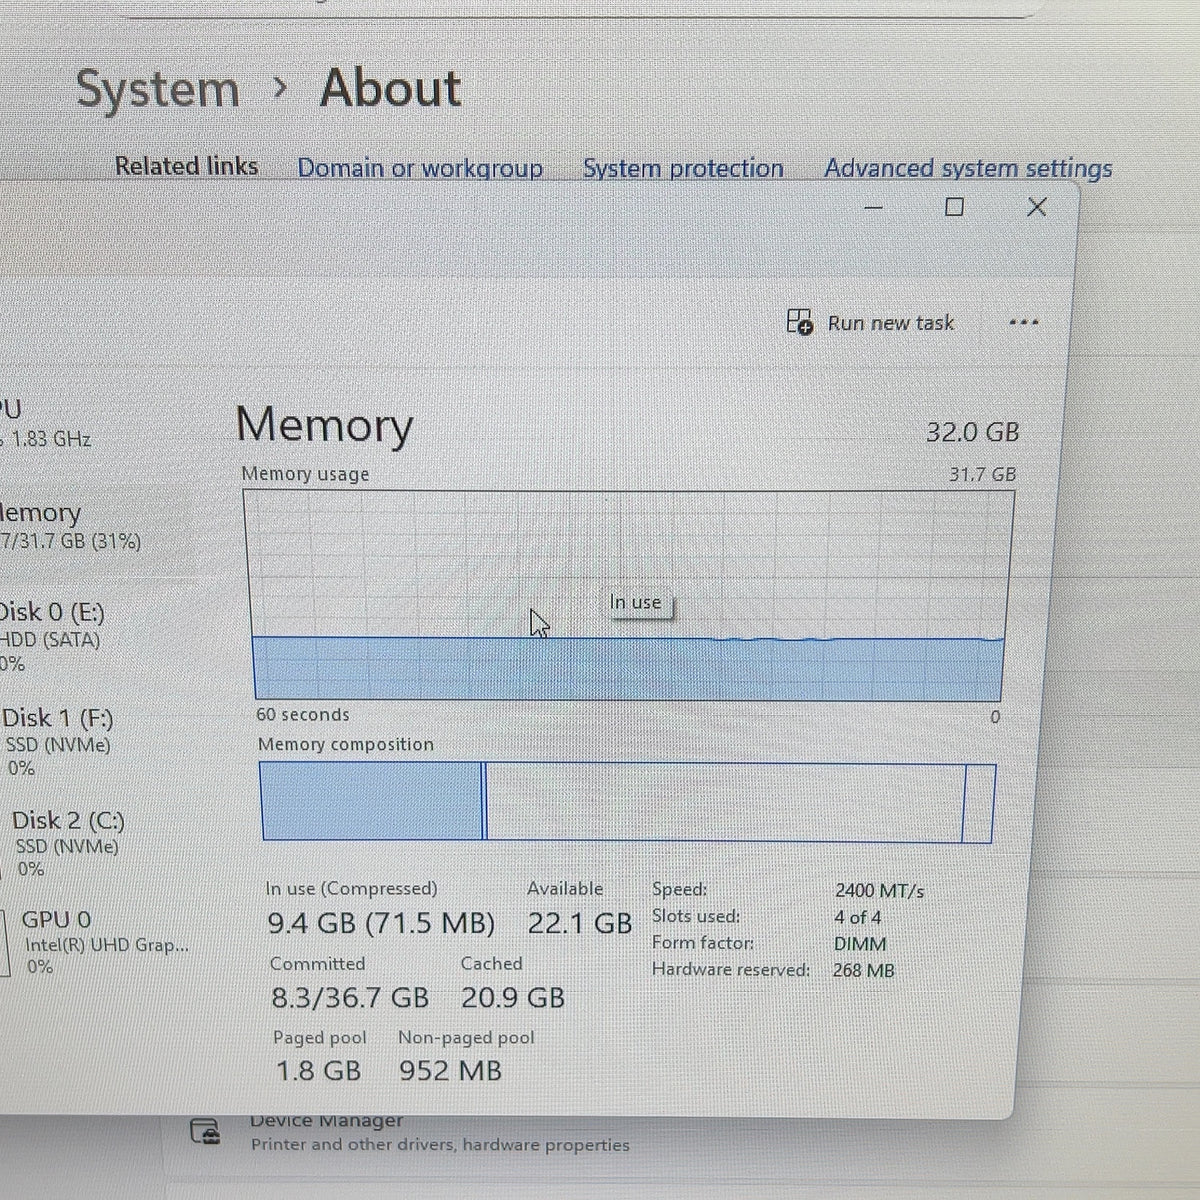This screenshot has height=1200, width=1200.
Task: Click the Hardware reserved label
Action: [731, 970]
